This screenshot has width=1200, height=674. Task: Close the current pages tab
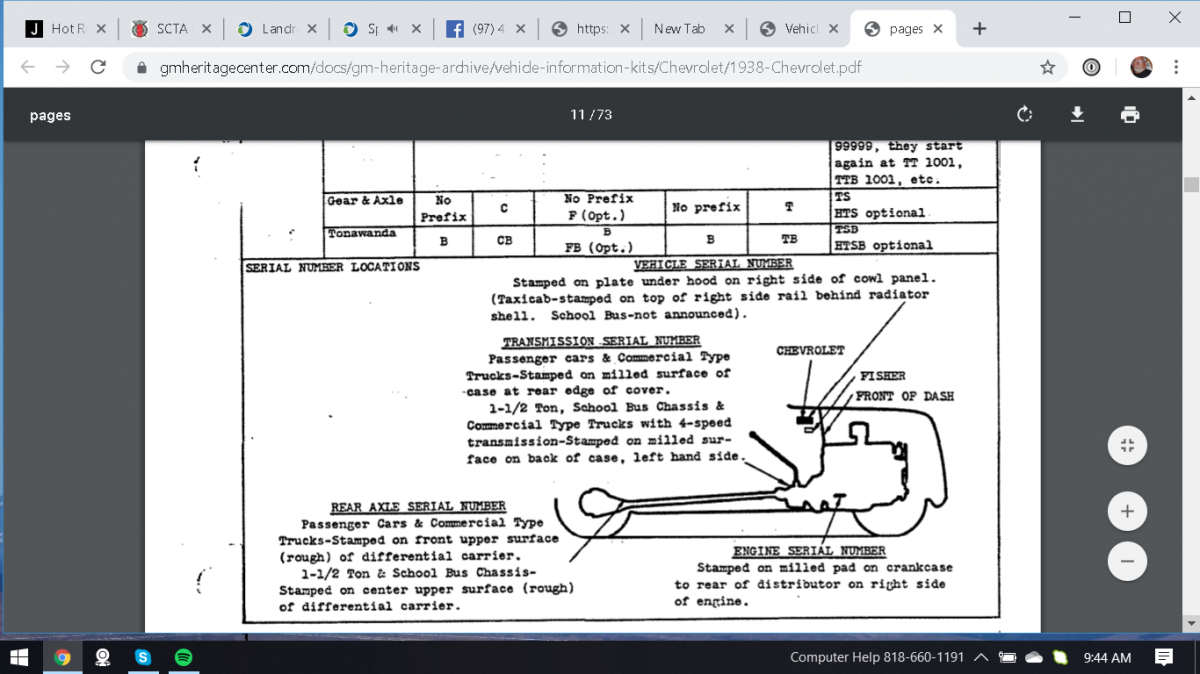click(x=937, y=29)
